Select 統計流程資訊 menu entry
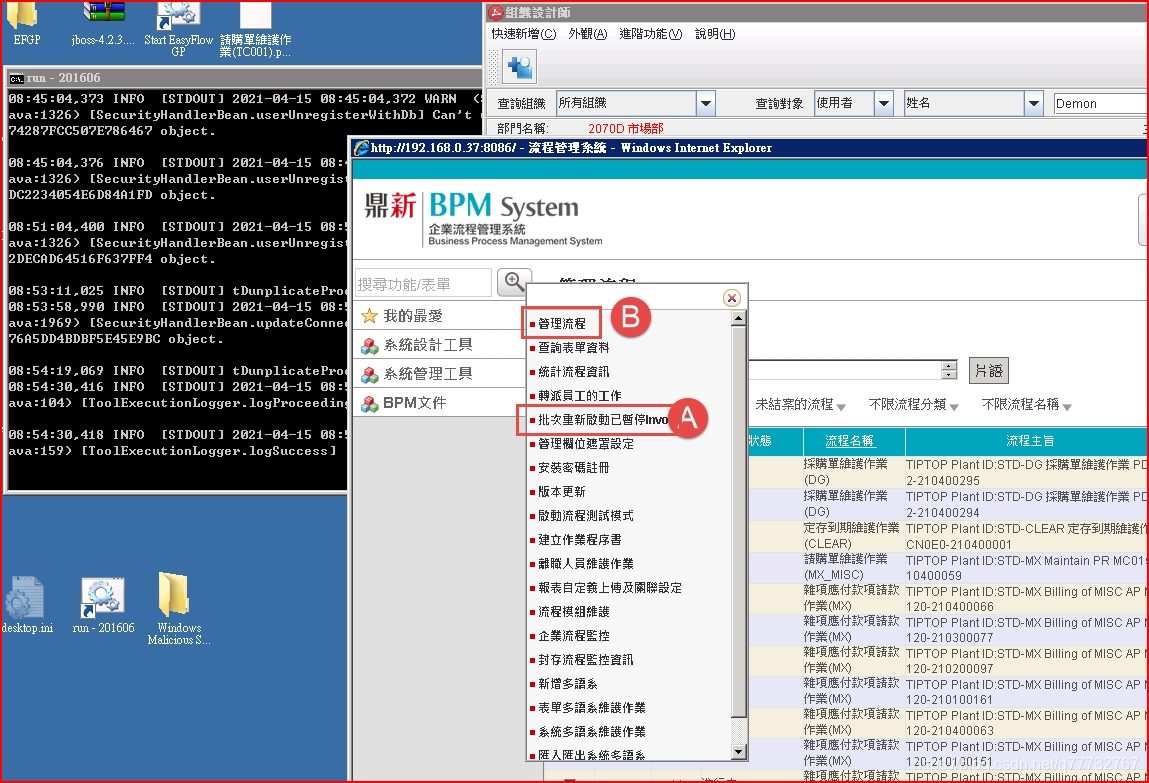This screenshot has height=783, width=1149. pos(574,371)
